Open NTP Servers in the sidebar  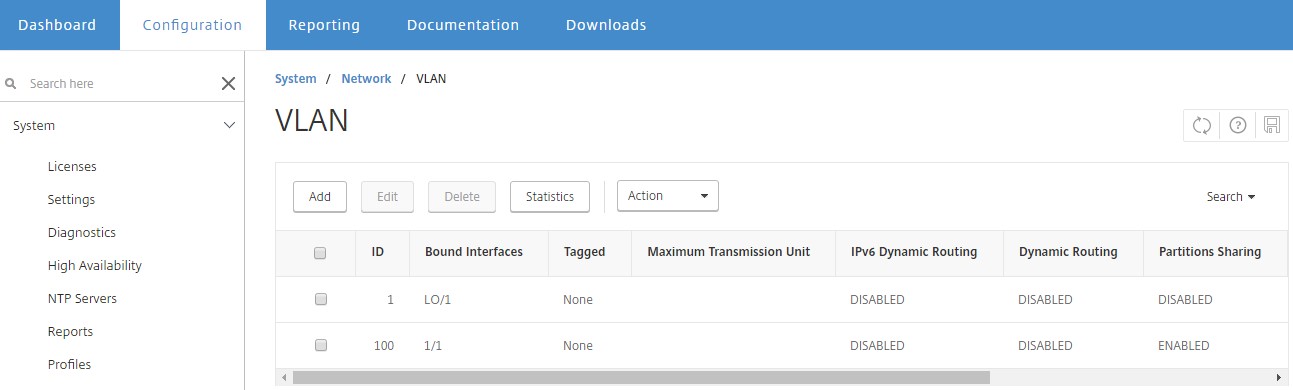(82, 299)
